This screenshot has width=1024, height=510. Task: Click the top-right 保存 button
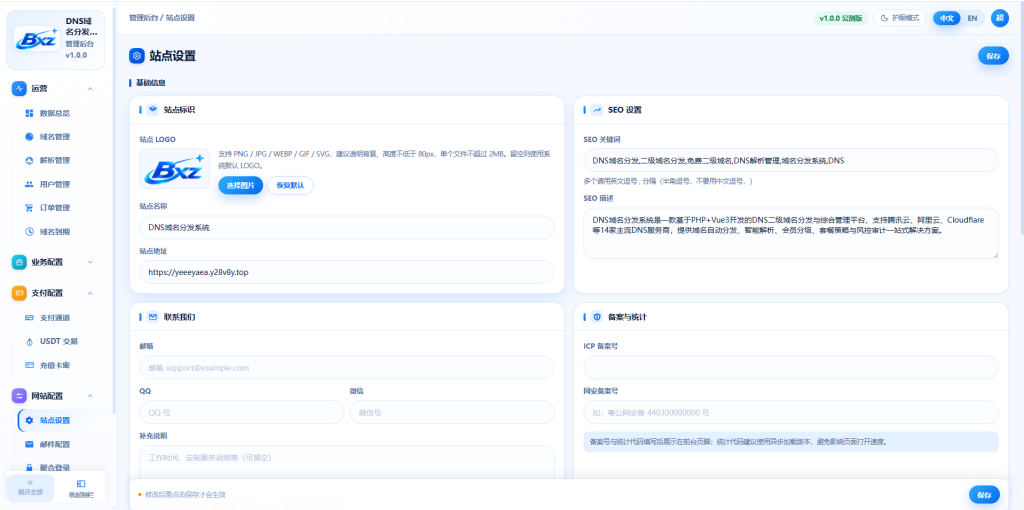(x=993, y=56)
